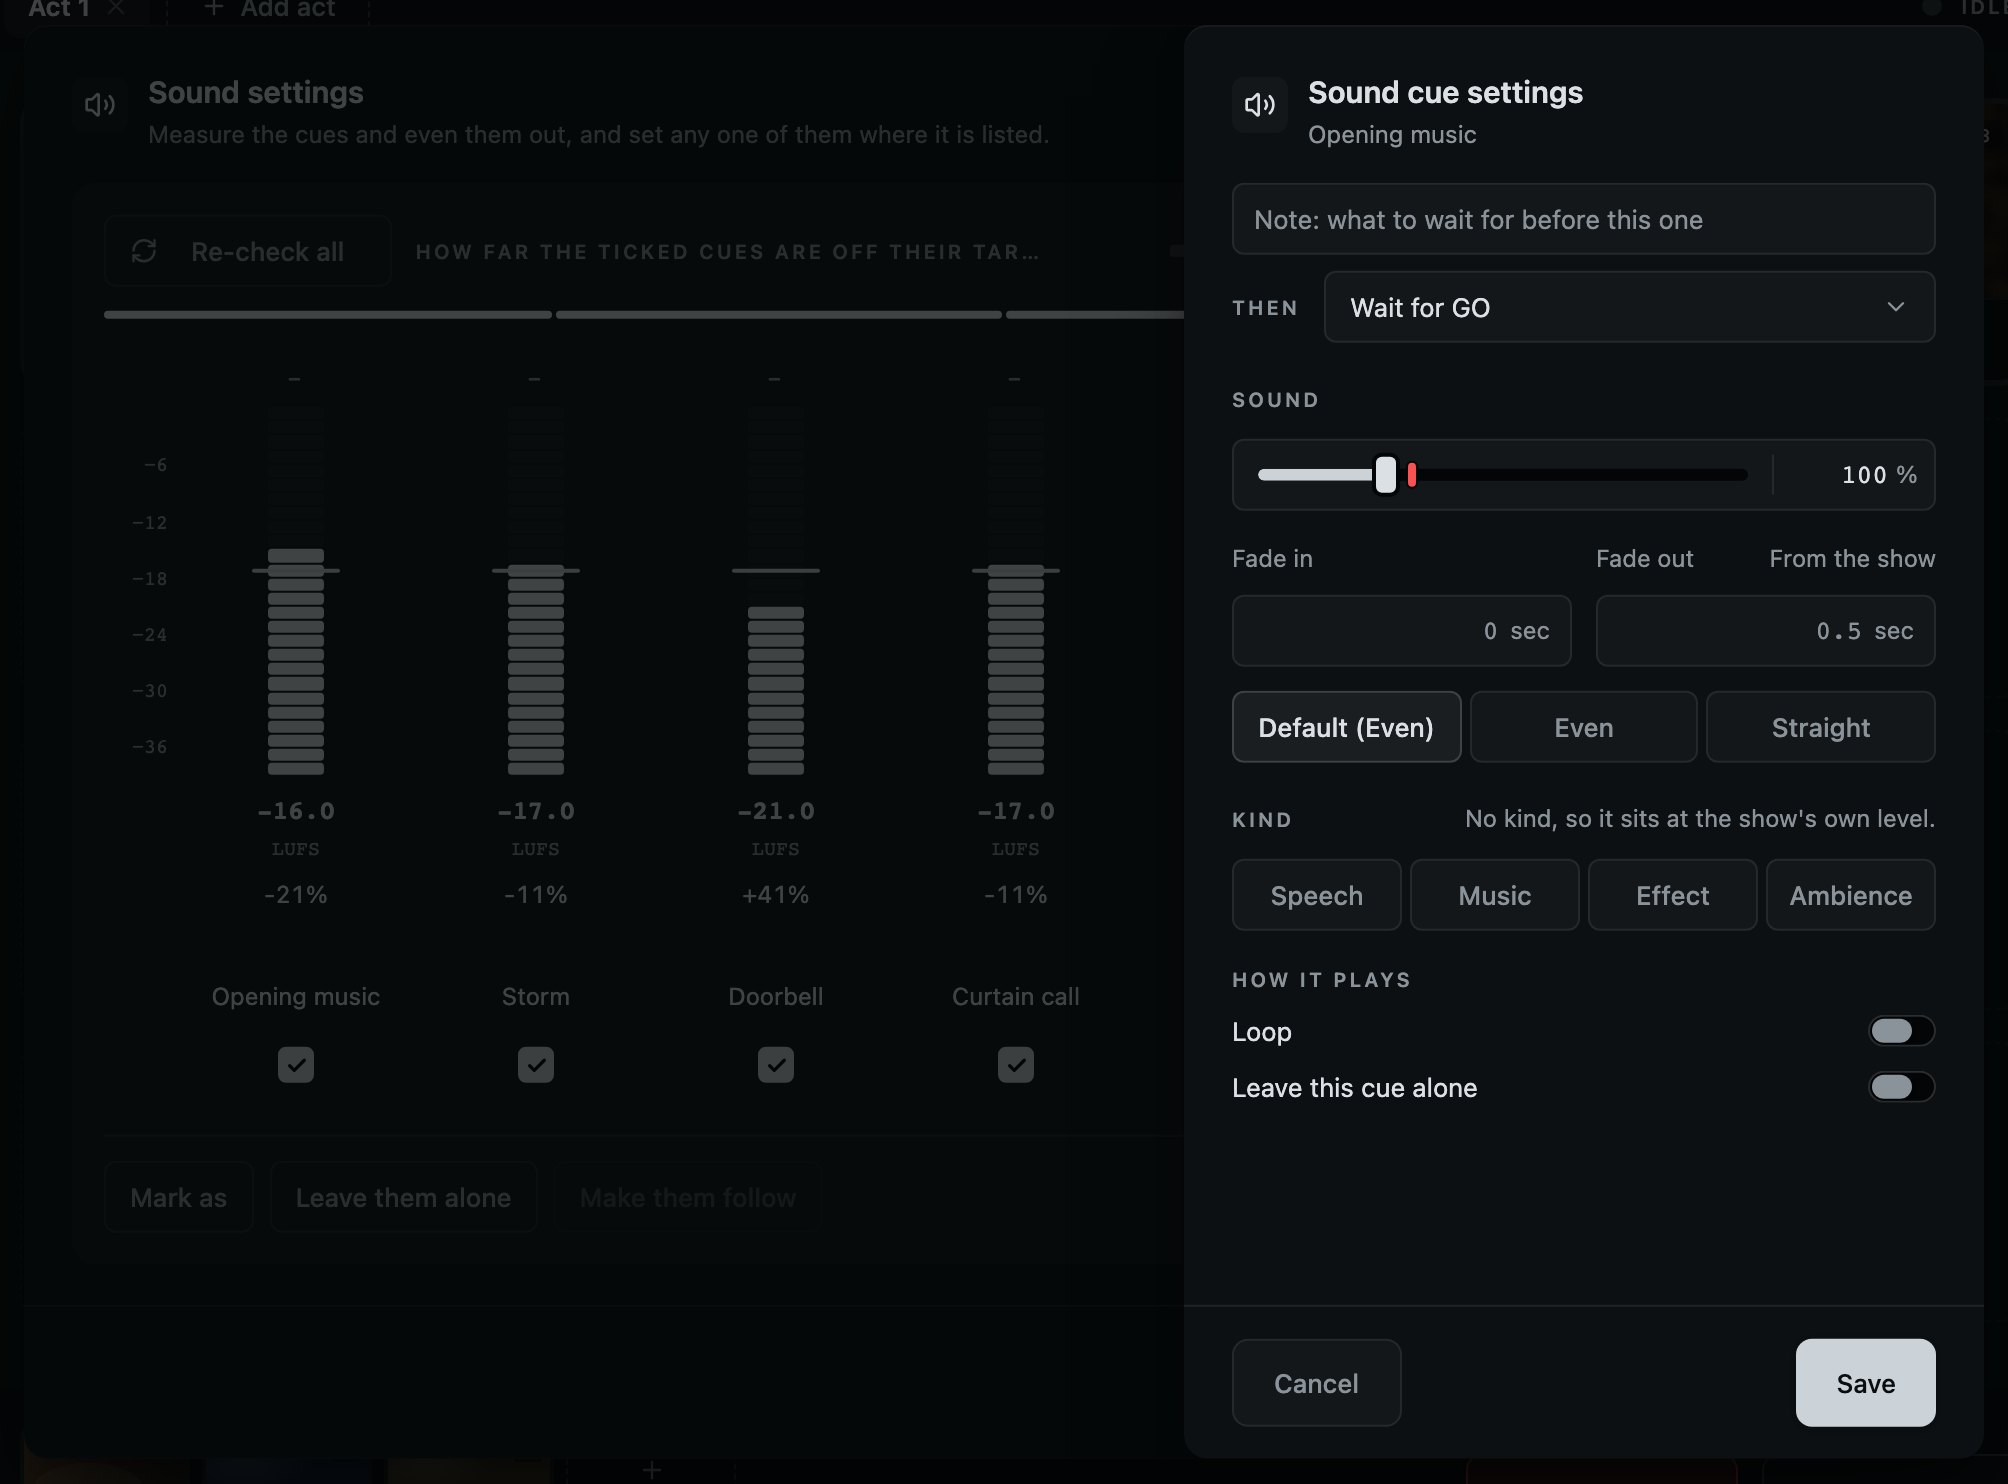Set cue kind to Effect
Screen dimensions: 2008x1484
click(x=1672, y=895)
